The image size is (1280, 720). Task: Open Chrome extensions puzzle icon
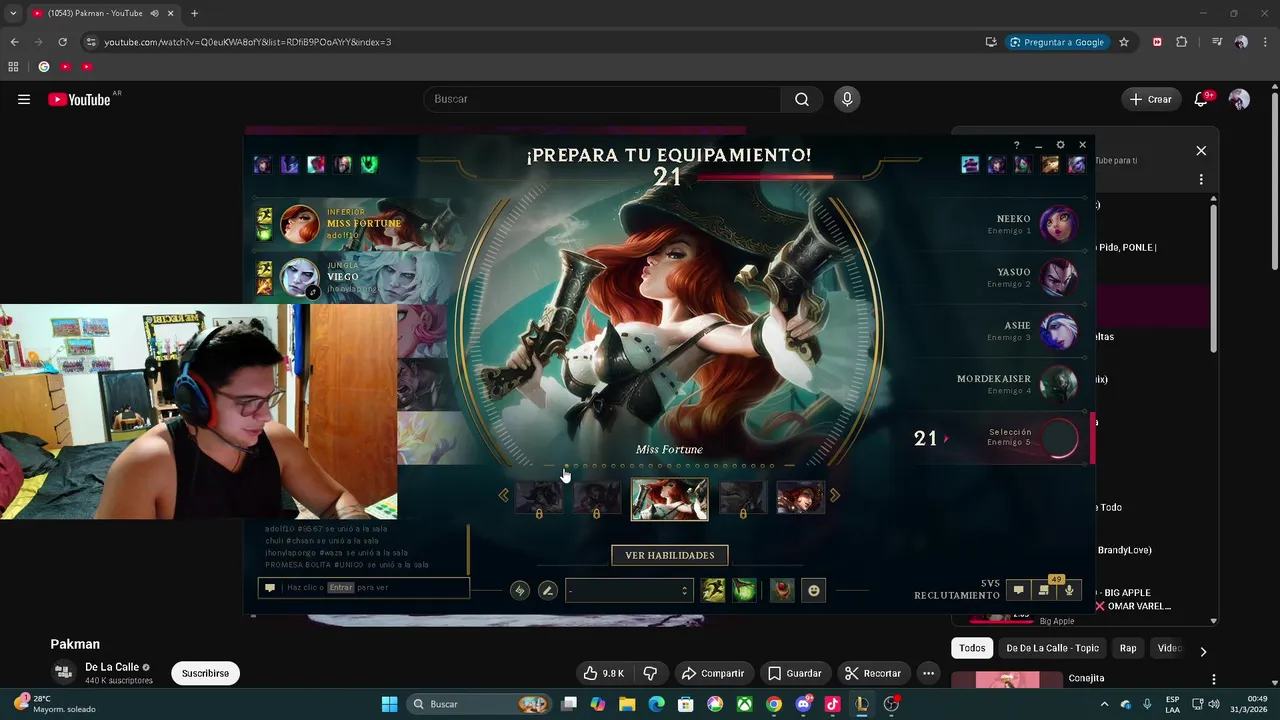(x=1182, y=42)
